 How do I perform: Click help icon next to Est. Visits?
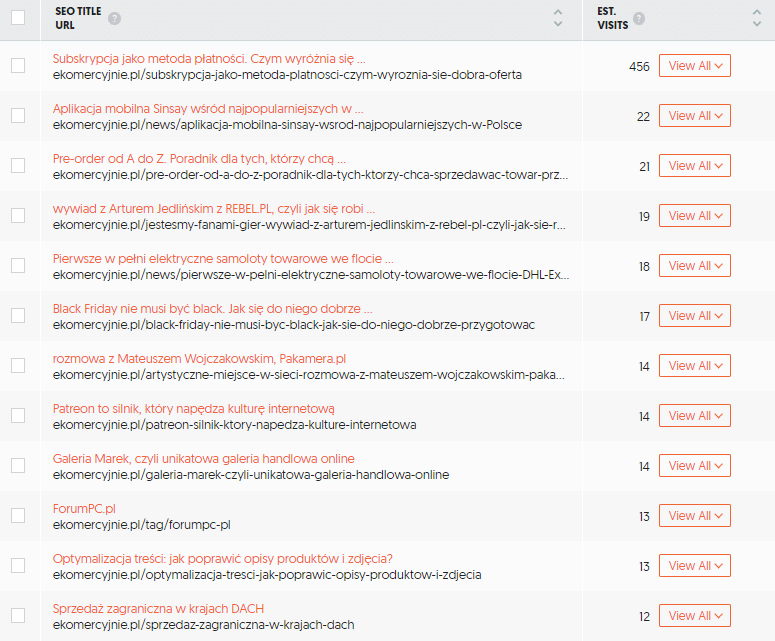tap(639, 19)
